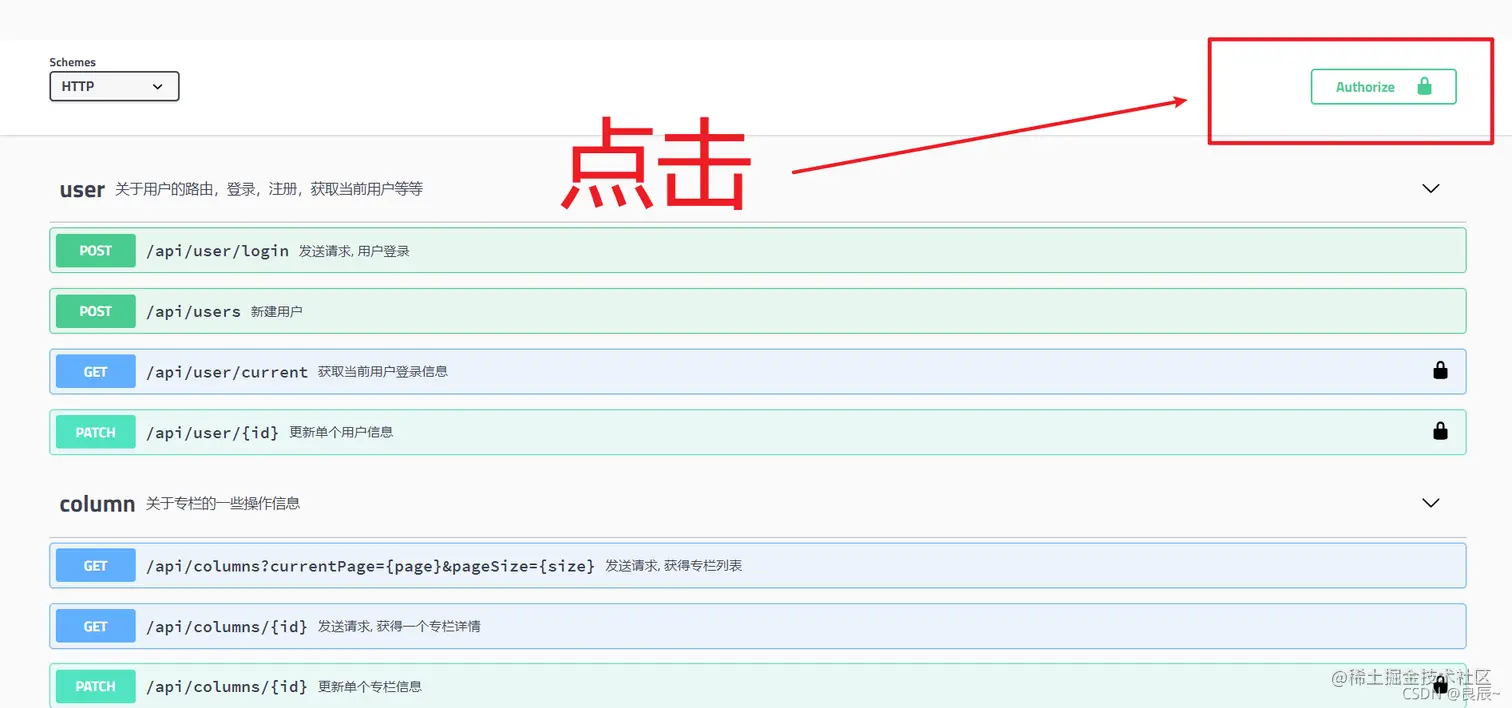Click PATCH badge of /api/user/{id}
The width and height of the screenshot is (1512, 708).
(x=96, y=432)
